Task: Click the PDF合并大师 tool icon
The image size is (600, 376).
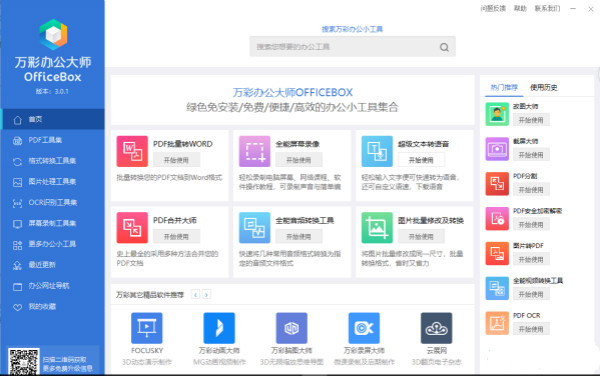Action: tap(132, 228)
